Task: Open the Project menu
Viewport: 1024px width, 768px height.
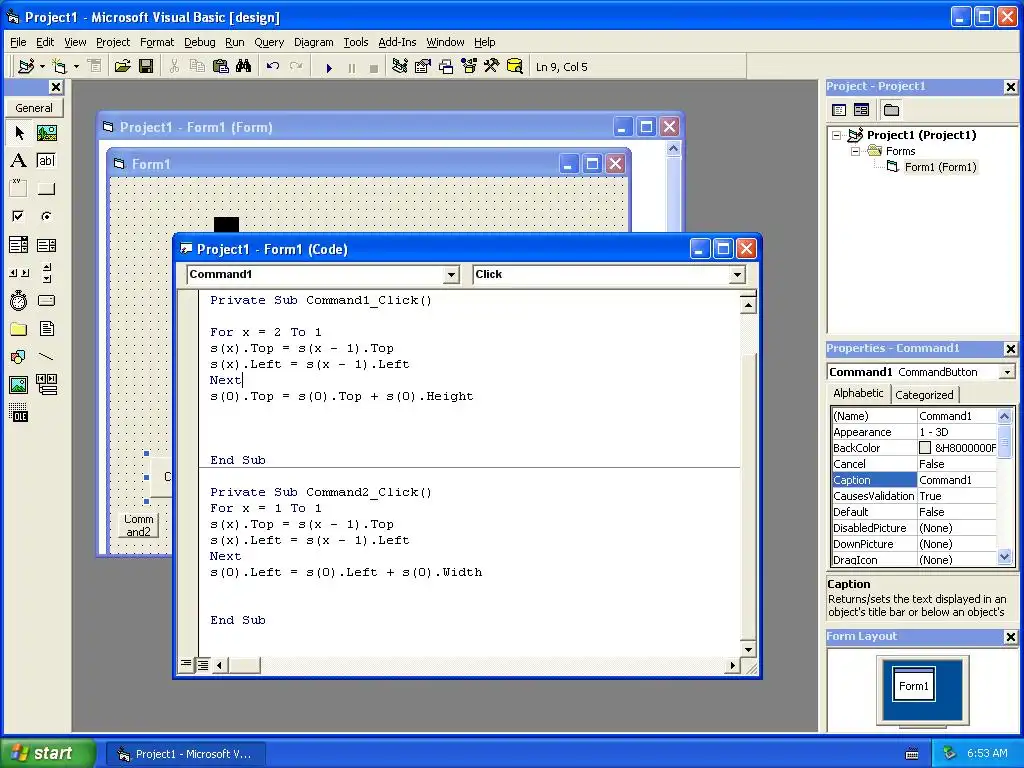Action: pos(113,42)
